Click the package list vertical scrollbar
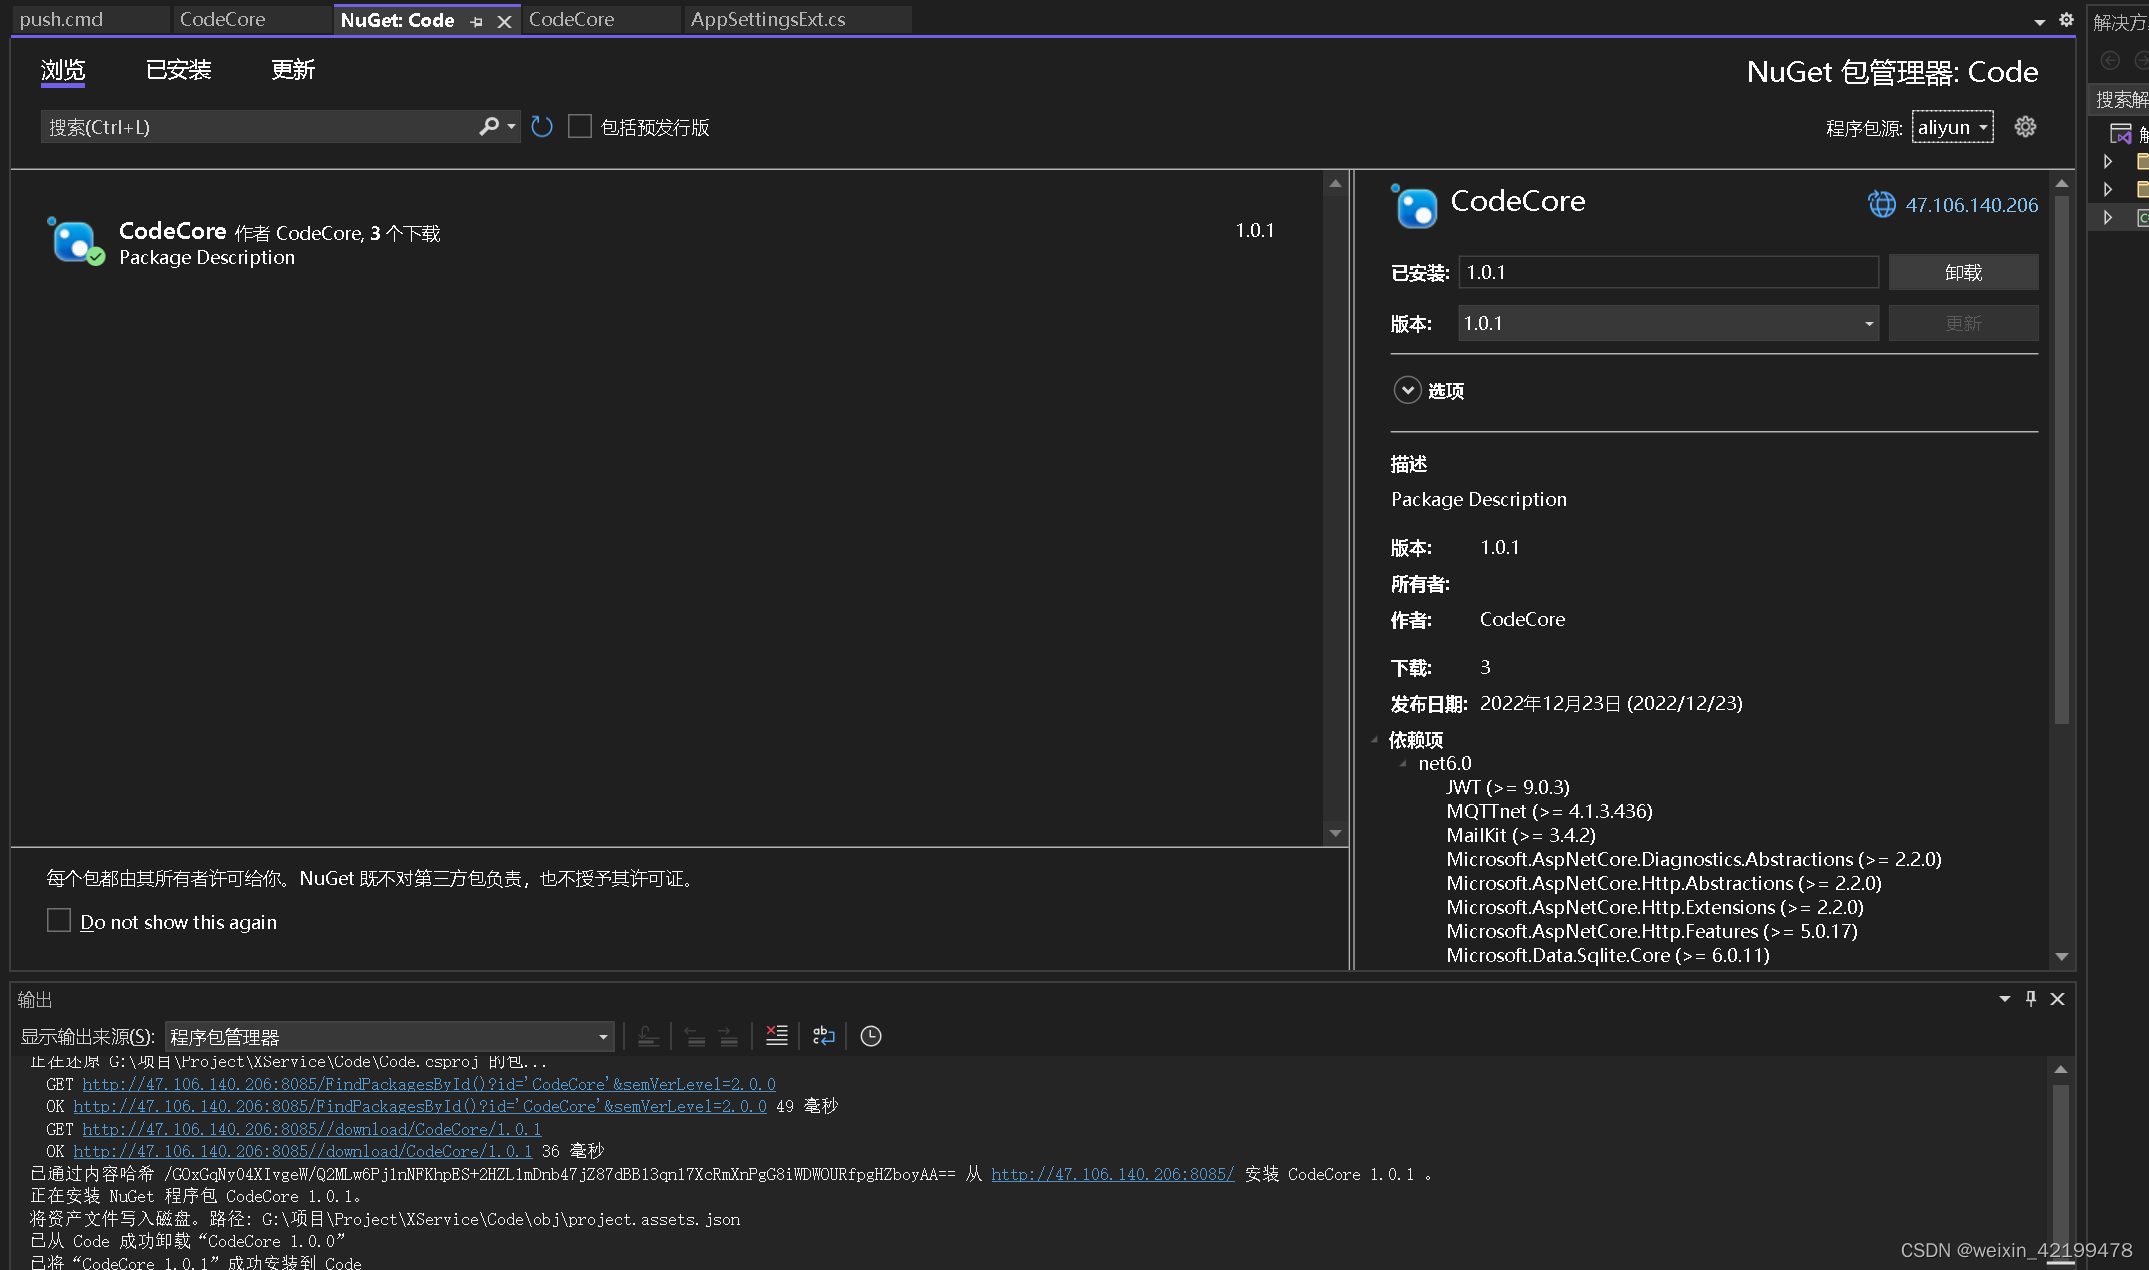The width and height of the screenshot is (2149, 1270). (x=1335, y=508)
